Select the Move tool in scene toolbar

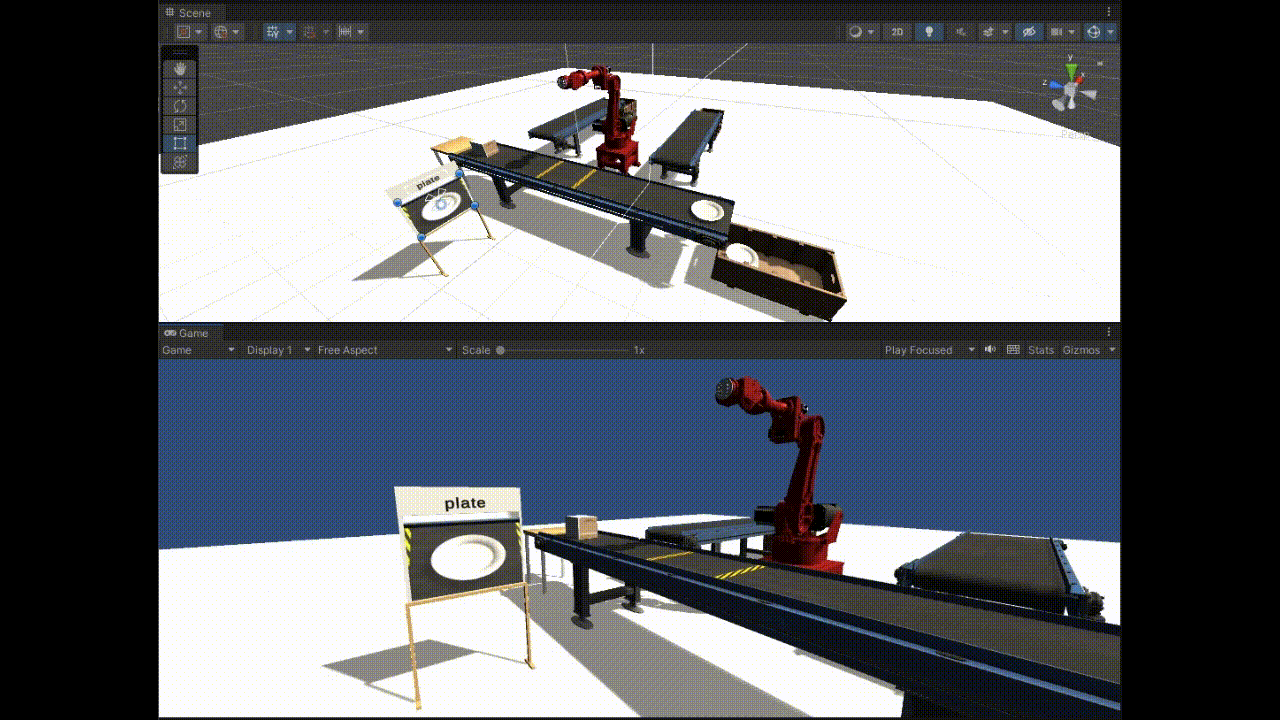180,87
